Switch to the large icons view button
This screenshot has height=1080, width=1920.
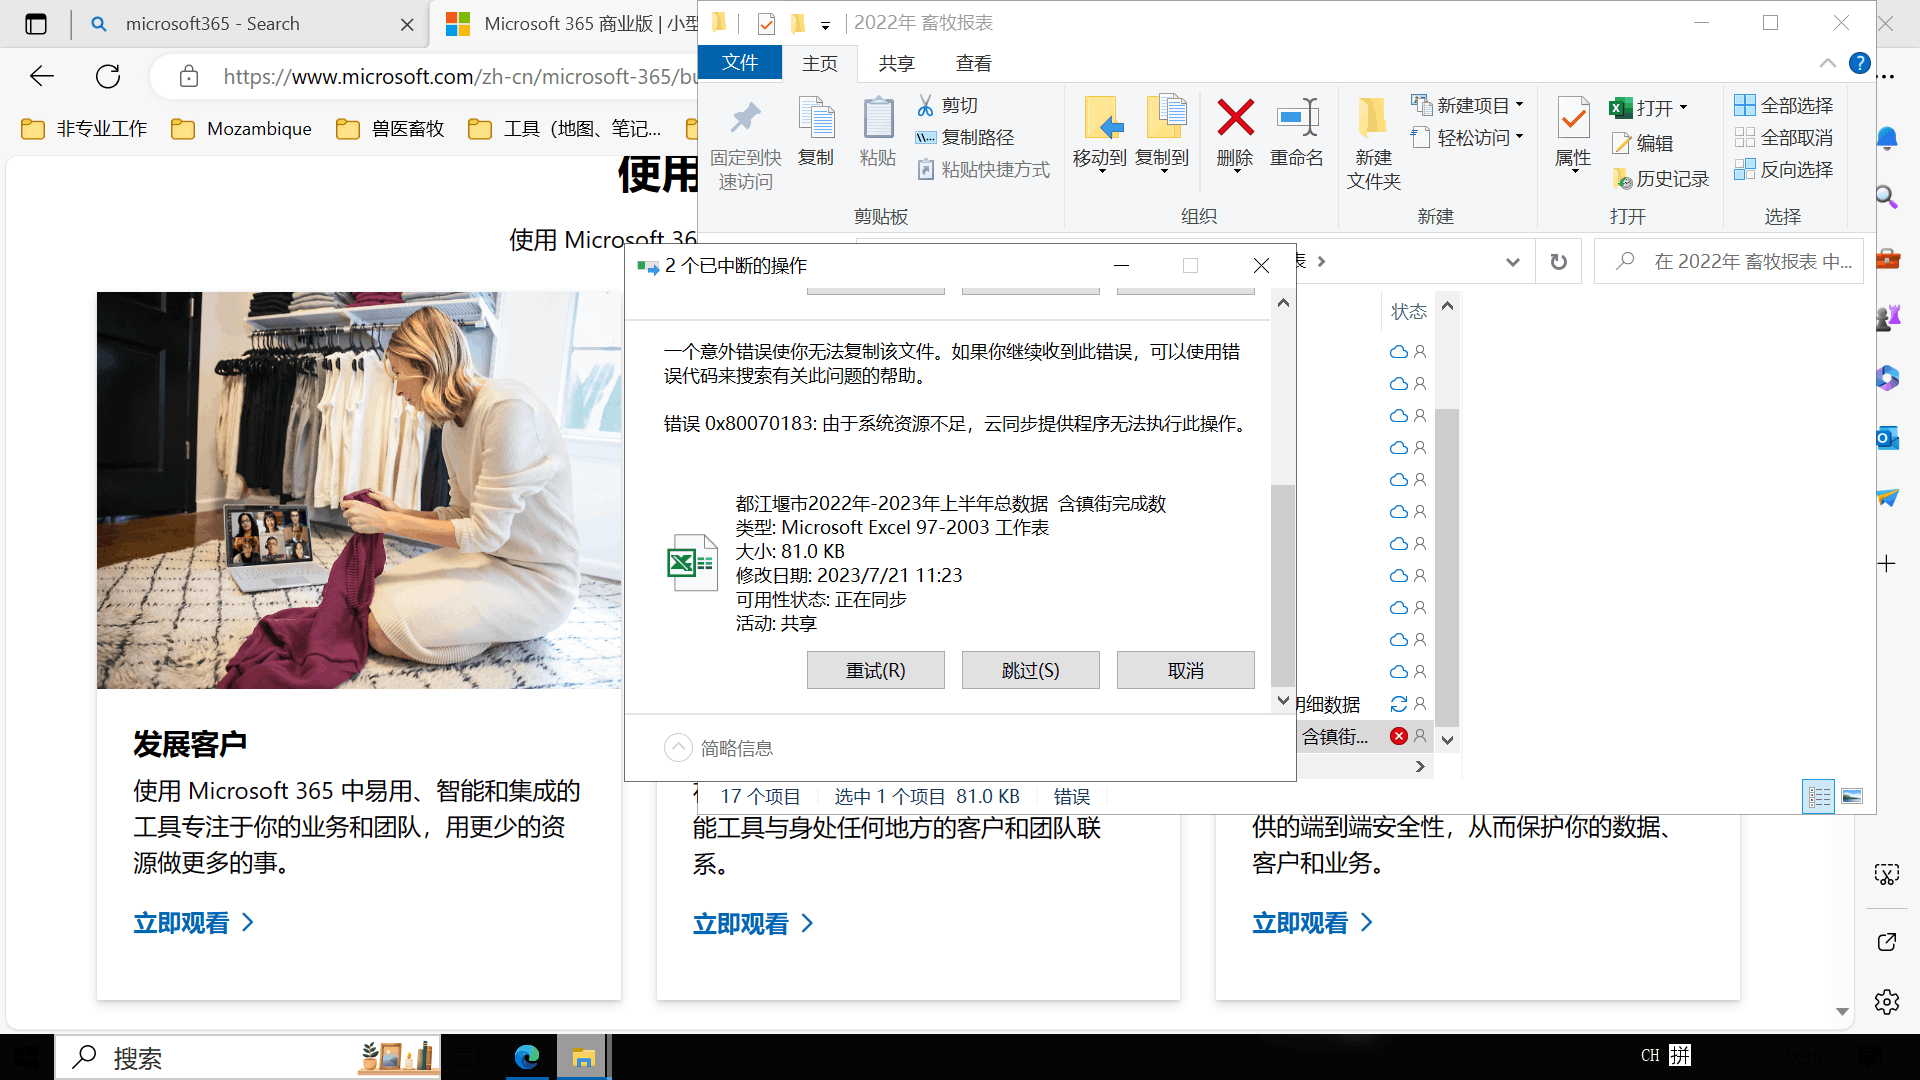[x=1852, y=797]
